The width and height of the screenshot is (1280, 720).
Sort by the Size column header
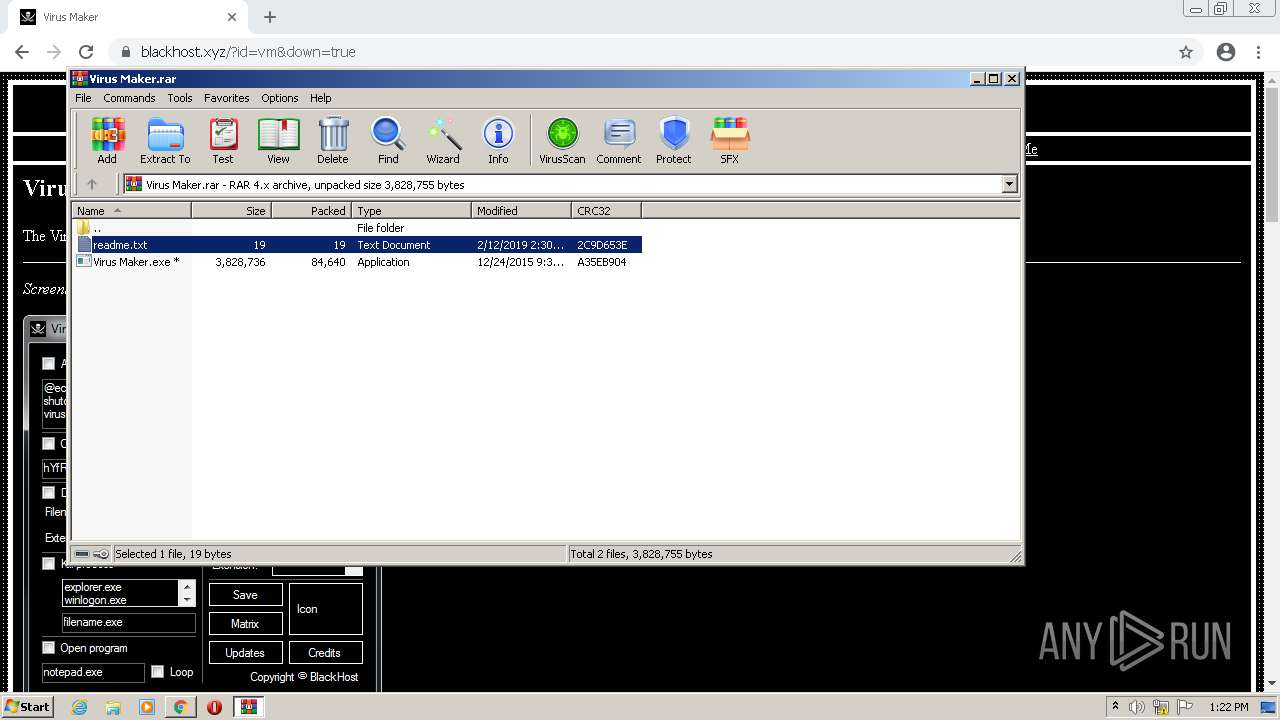pos(232,211)
